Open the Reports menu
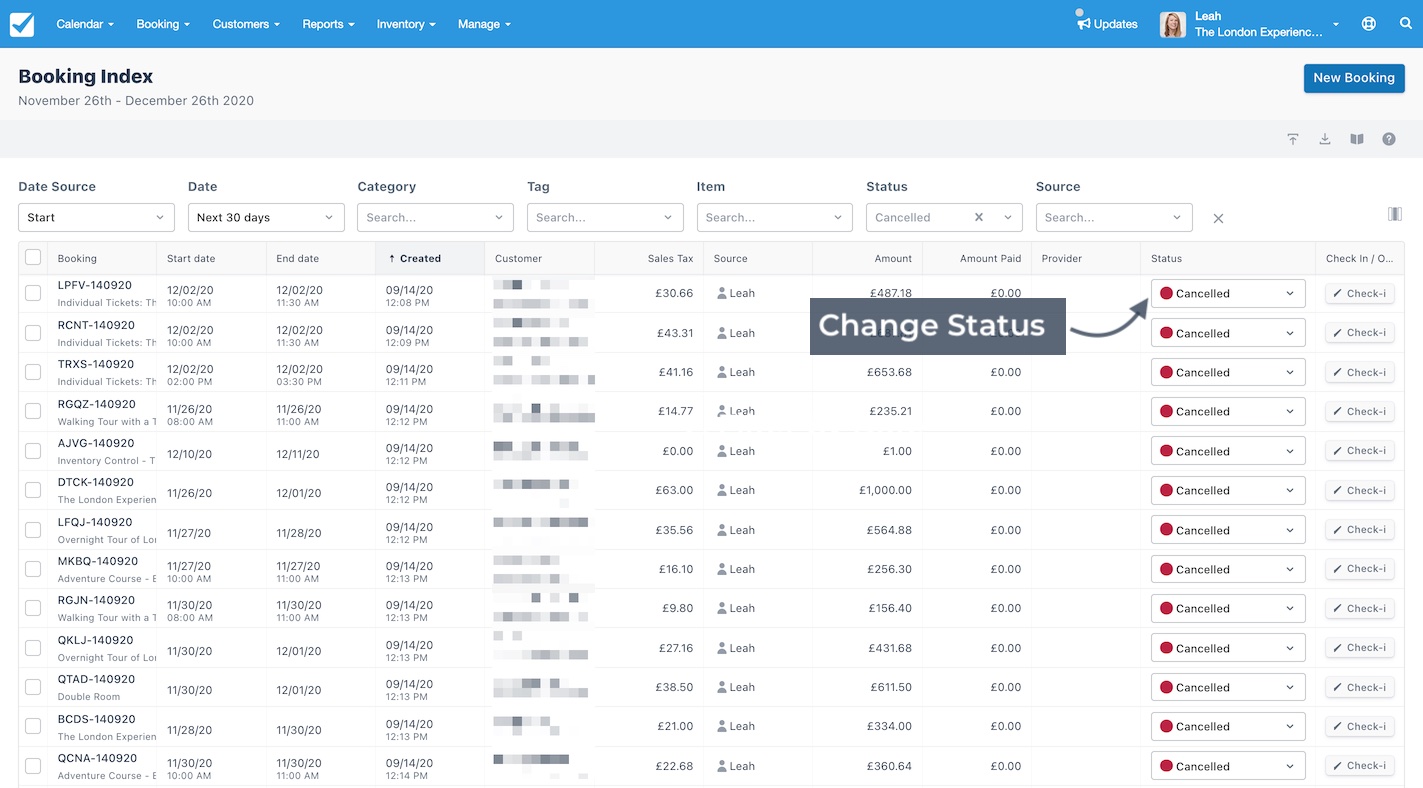 pyautogui.click(x=328, y=24)
